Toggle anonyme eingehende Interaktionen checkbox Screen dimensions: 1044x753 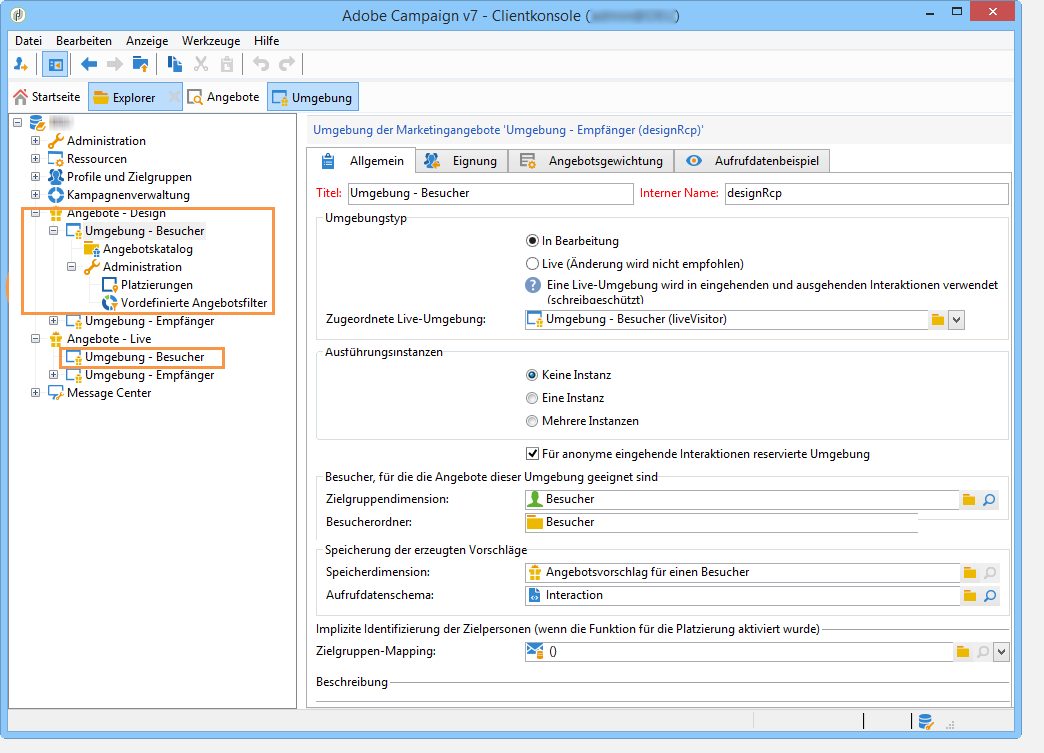pos(532,454)
